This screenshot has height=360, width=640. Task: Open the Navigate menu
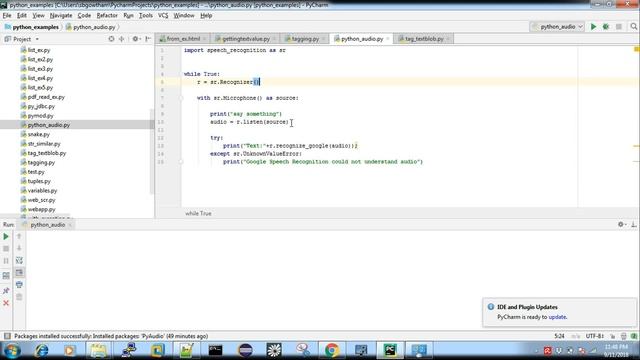click(61, 16)
